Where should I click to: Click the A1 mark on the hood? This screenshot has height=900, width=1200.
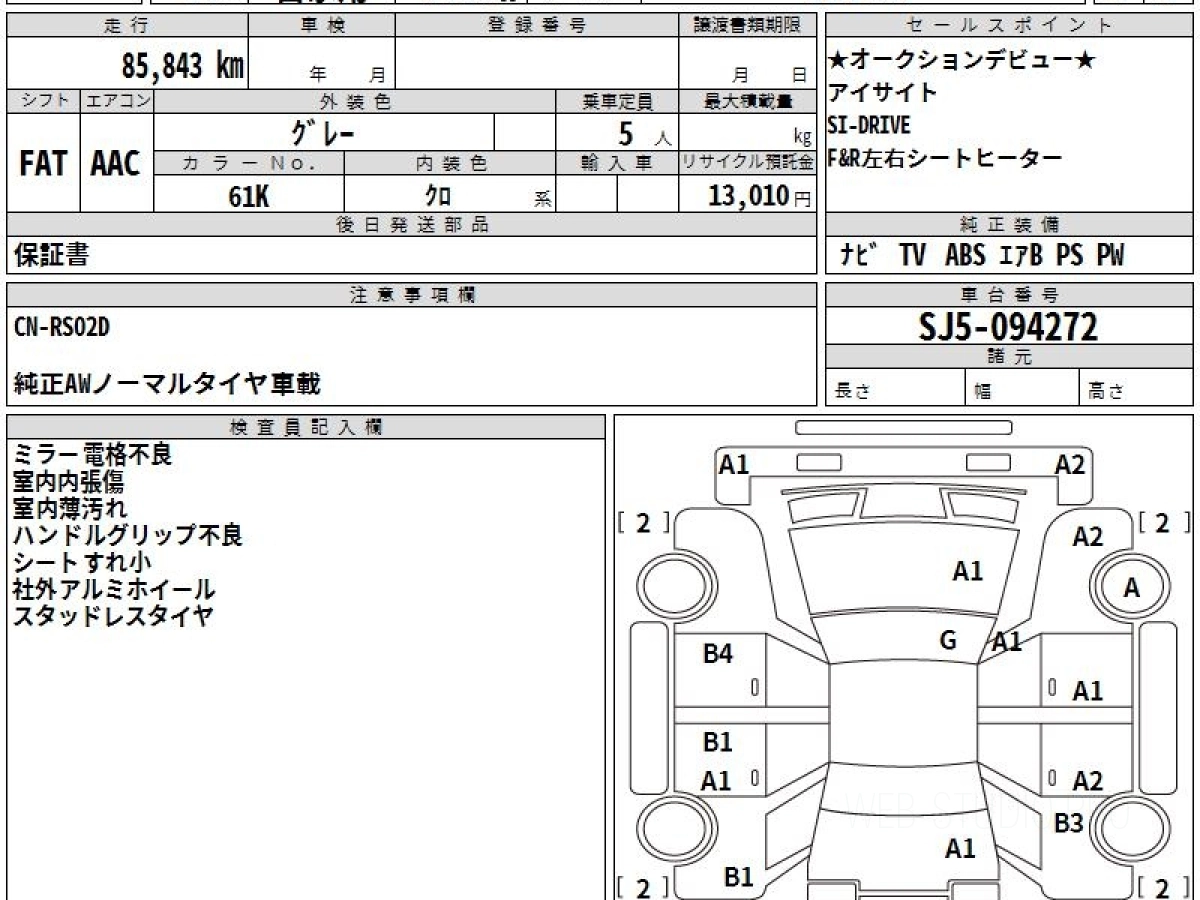pos(967,571)
